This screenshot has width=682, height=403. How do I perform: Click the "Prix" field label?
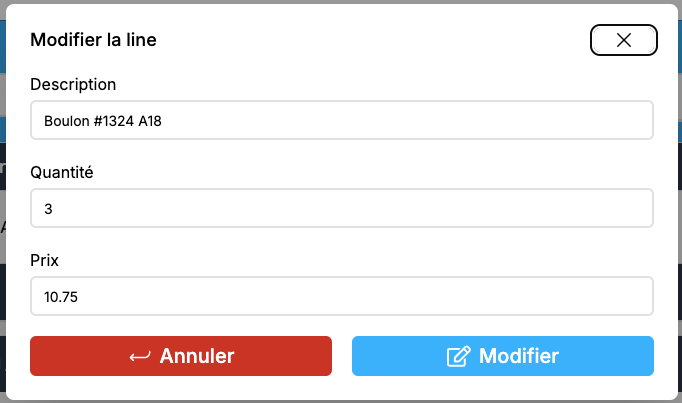(45, 260)
